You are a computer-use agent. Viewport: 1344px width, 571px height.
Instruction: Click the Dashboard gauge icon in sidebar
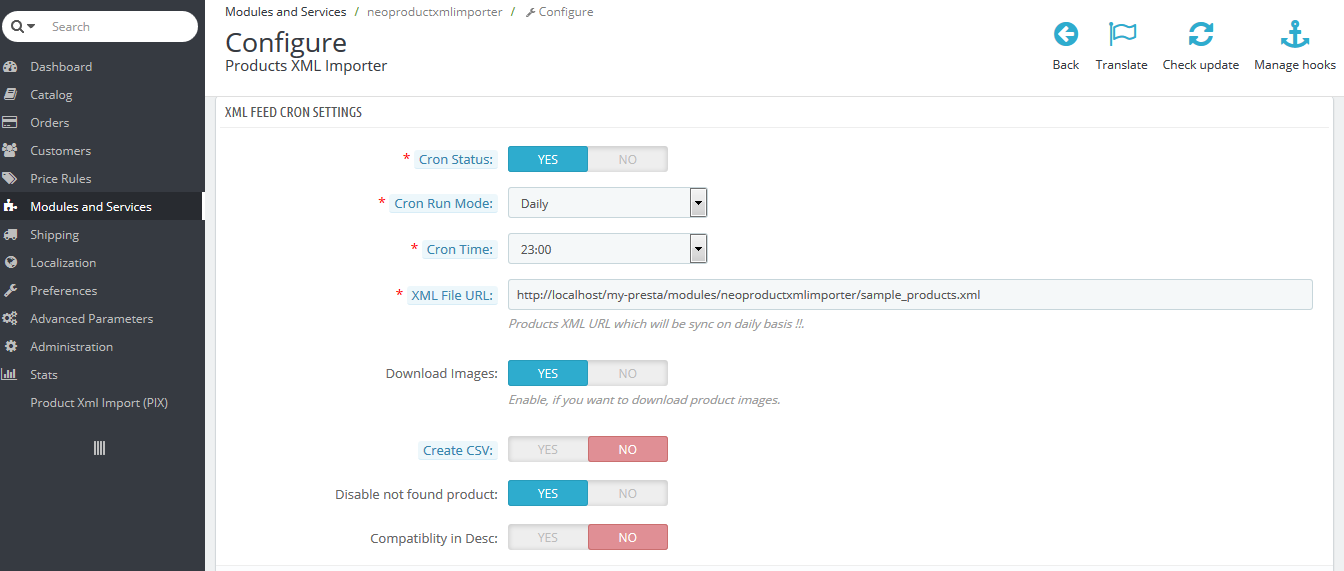[11, 67]
